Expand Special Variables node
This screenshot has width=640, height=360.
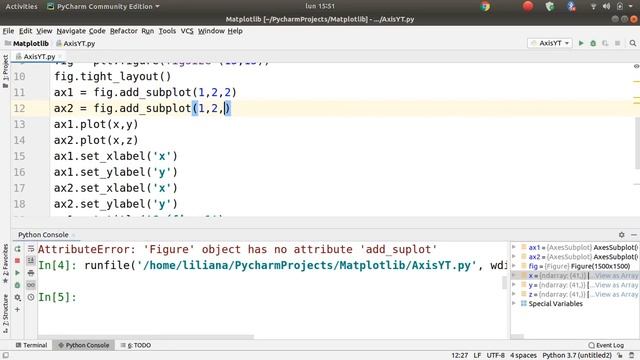pos(514,304)
